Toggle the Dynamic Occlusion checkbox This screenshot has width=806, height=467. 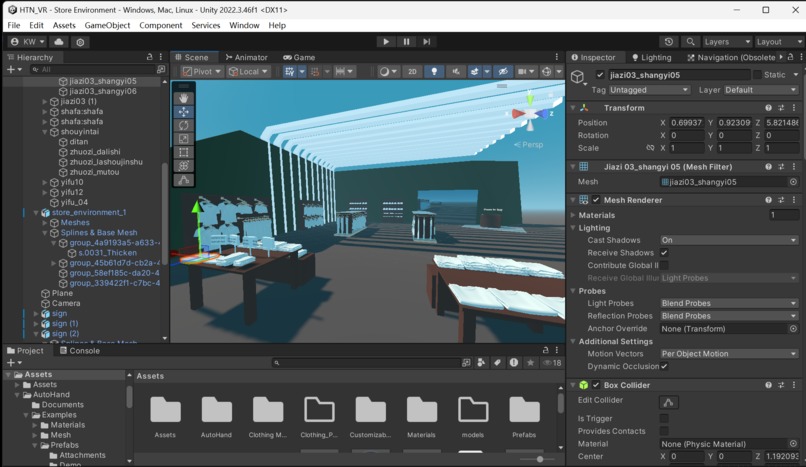664,366
